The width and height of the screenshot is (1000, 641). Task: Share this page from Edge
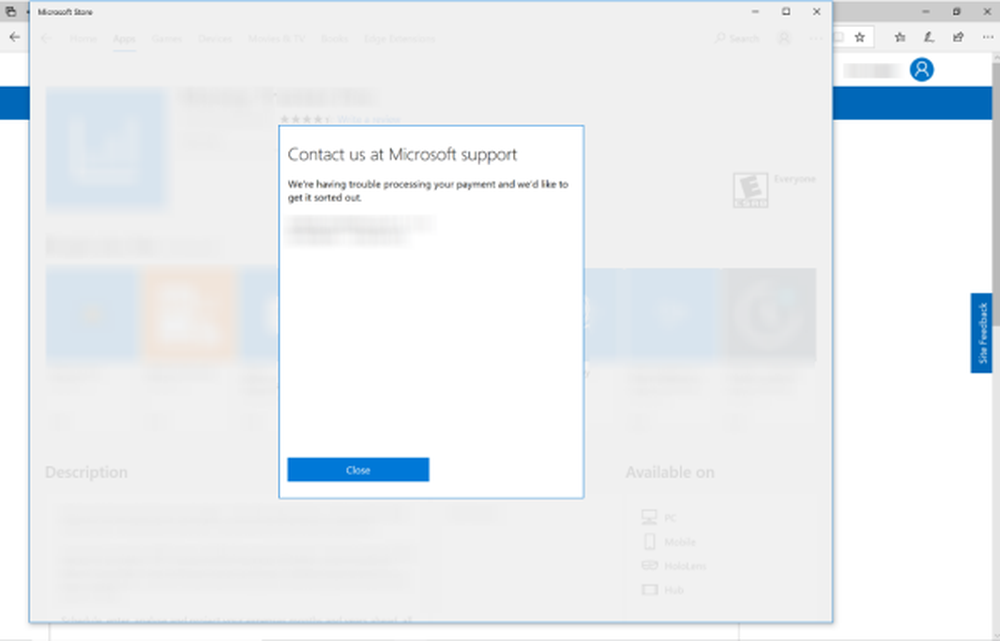[x=958, y=38]
